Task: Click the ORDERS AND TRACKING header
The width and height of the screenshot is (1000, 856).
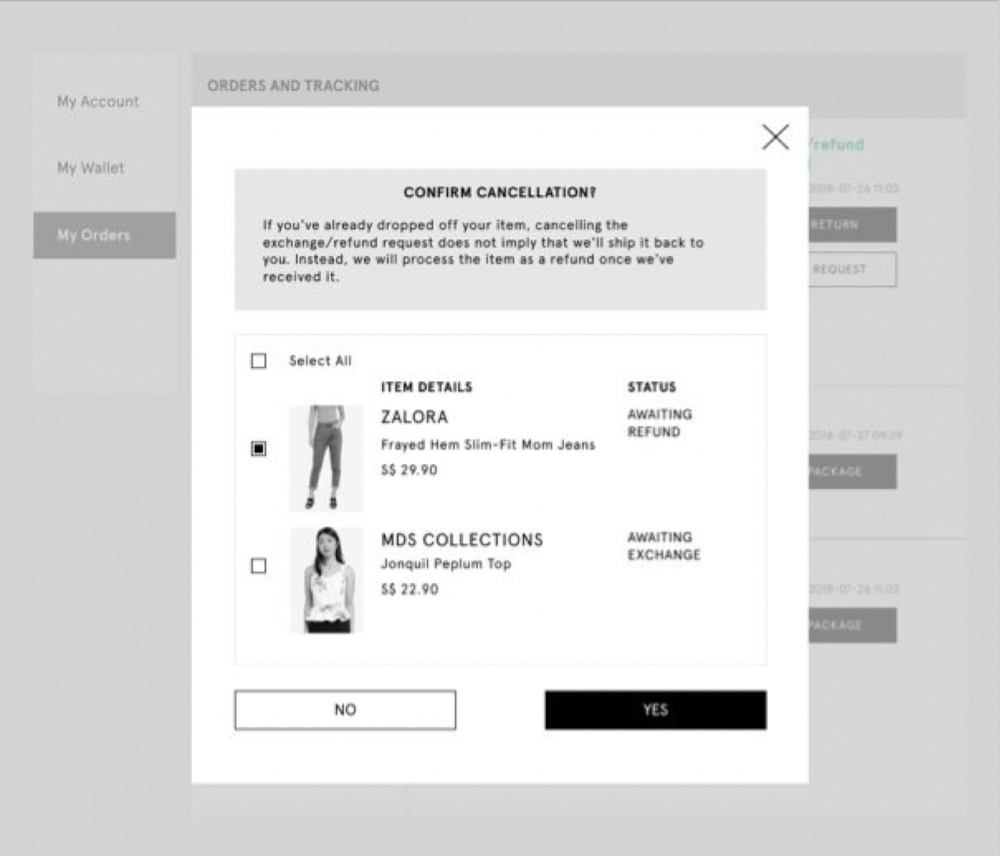Action: [292, 85]
